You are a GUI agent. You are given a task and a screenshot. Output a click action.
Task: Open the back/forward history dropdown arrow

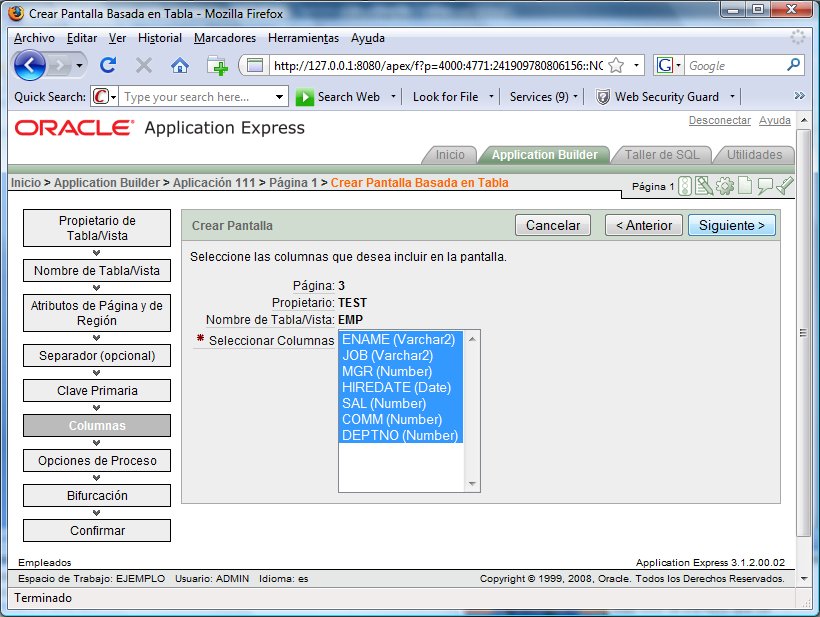coord(79,65)
